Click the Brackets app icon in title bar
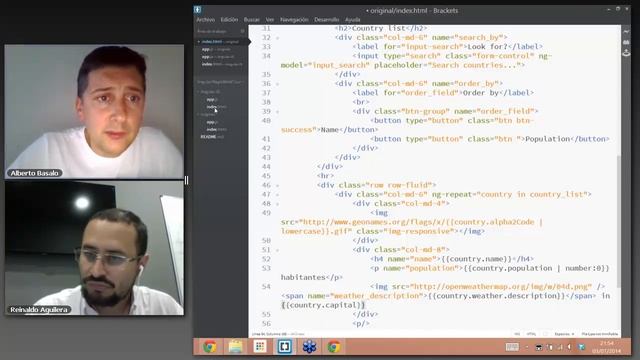Screen dimensions: 640x360 pos(198,9)
